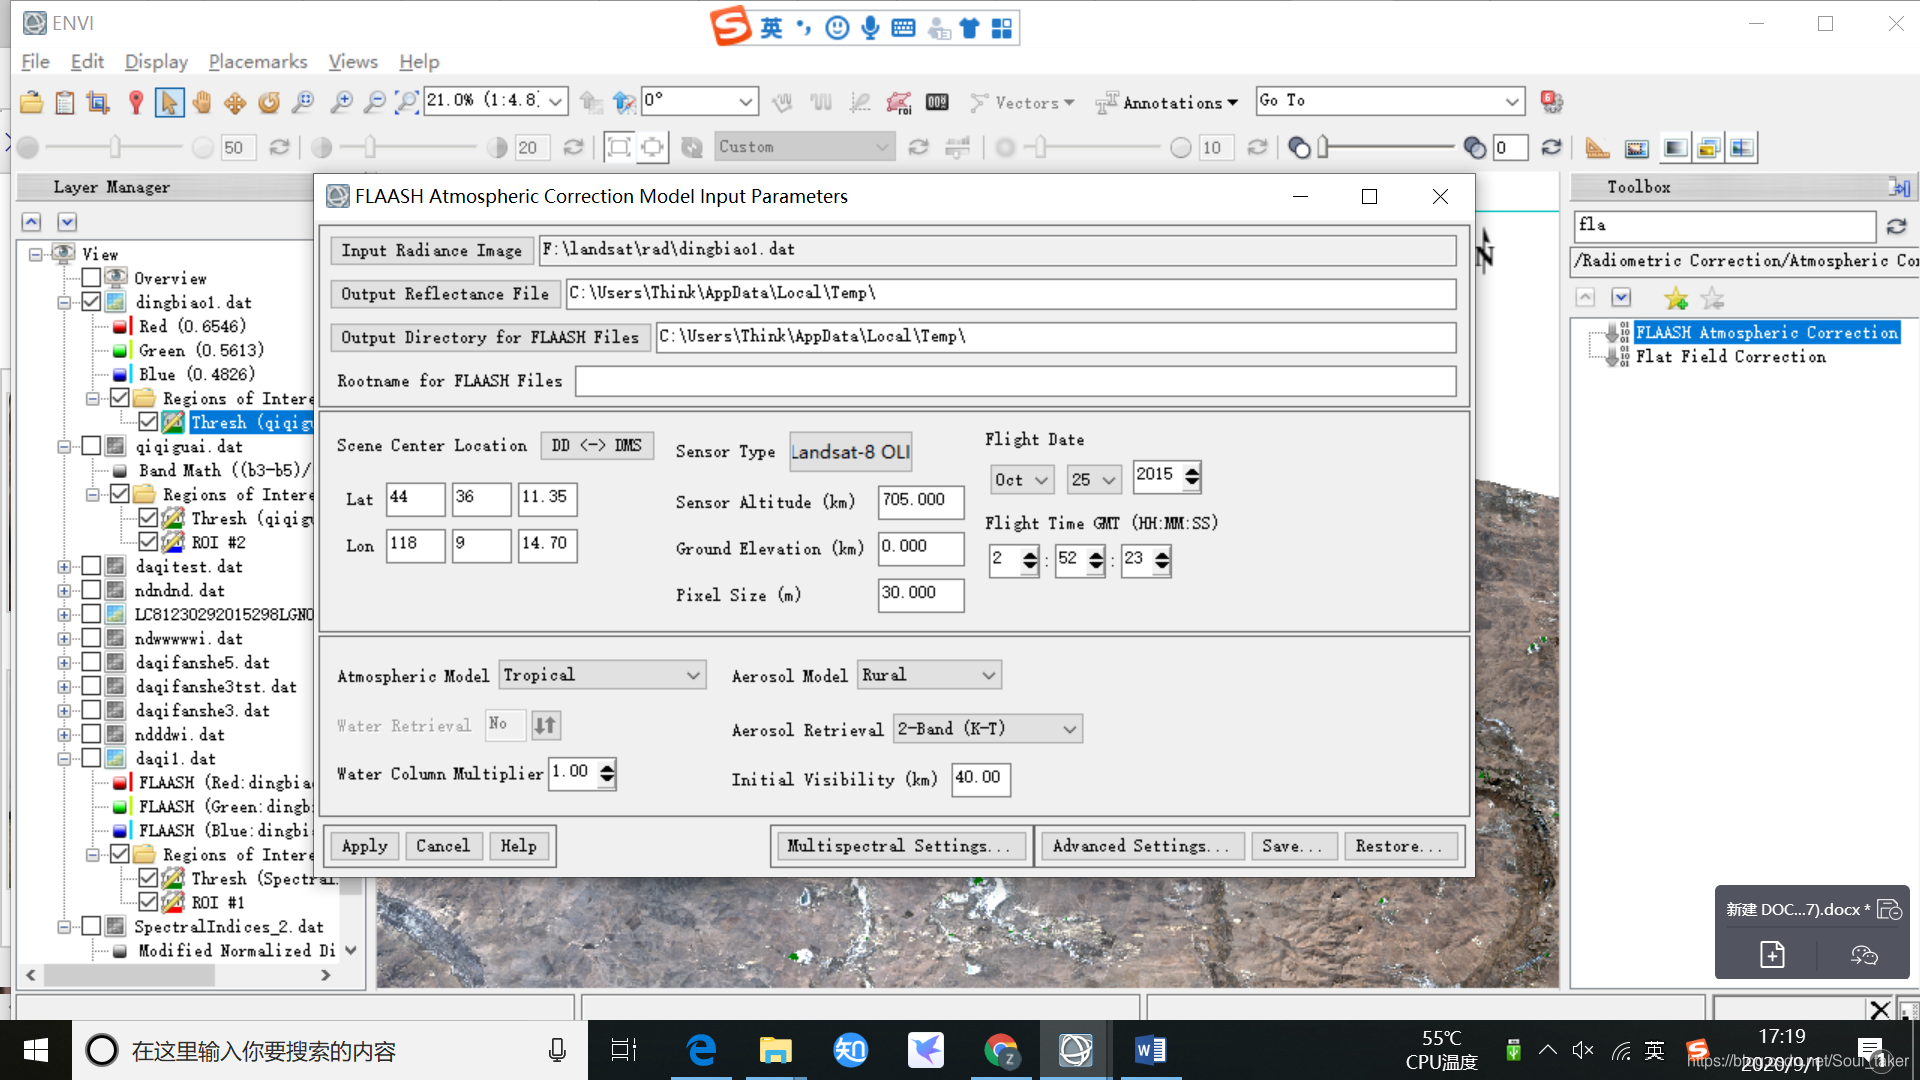Viewport: 1920px width, 1080px height.
Task: Open the Help menu
Action: click(x=419, y=61)
